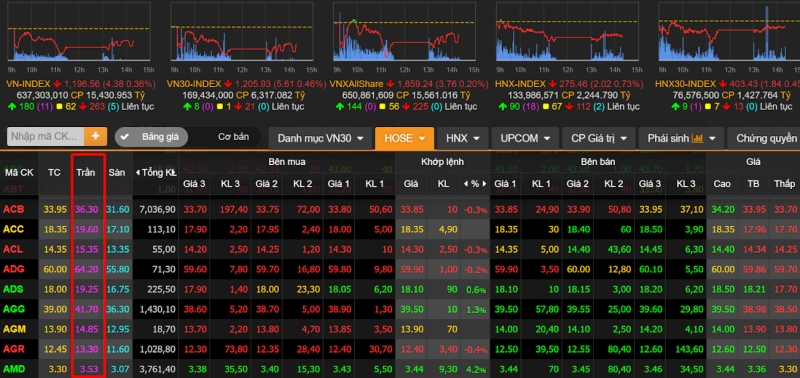The width and height of the screenshot is (800, 378).
Task: Open the CP Giá trị dropdown
Action: [599, 138]
